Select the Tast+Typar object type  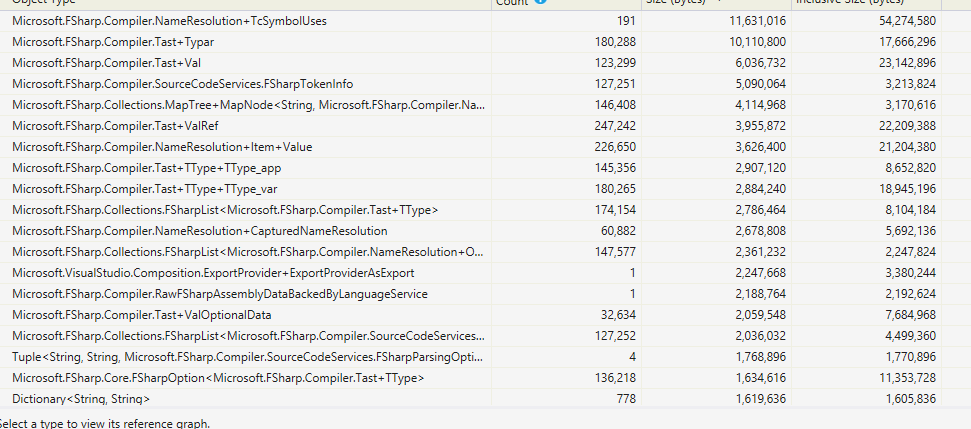pyautogui.click(x=113, y=42)
